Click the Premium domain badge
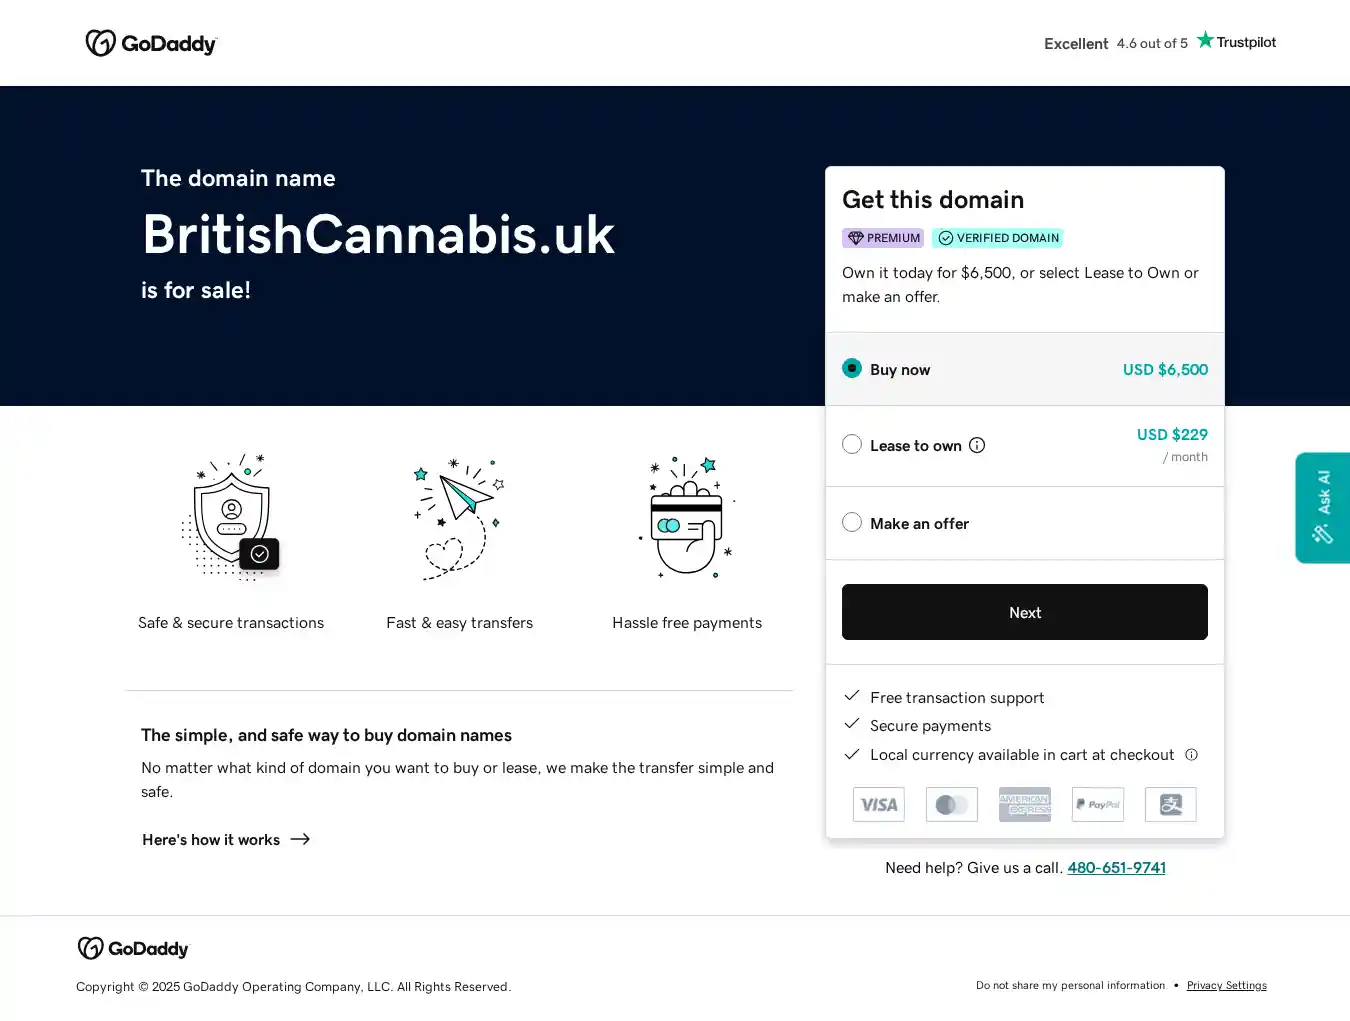The image size is (1350, 1021). pyautogui.click(x=883, y=238)
